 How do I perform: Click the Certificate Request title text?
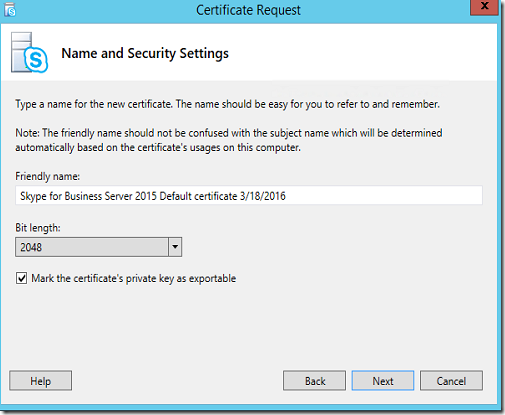pyautogui.click(x=248, y=10)
